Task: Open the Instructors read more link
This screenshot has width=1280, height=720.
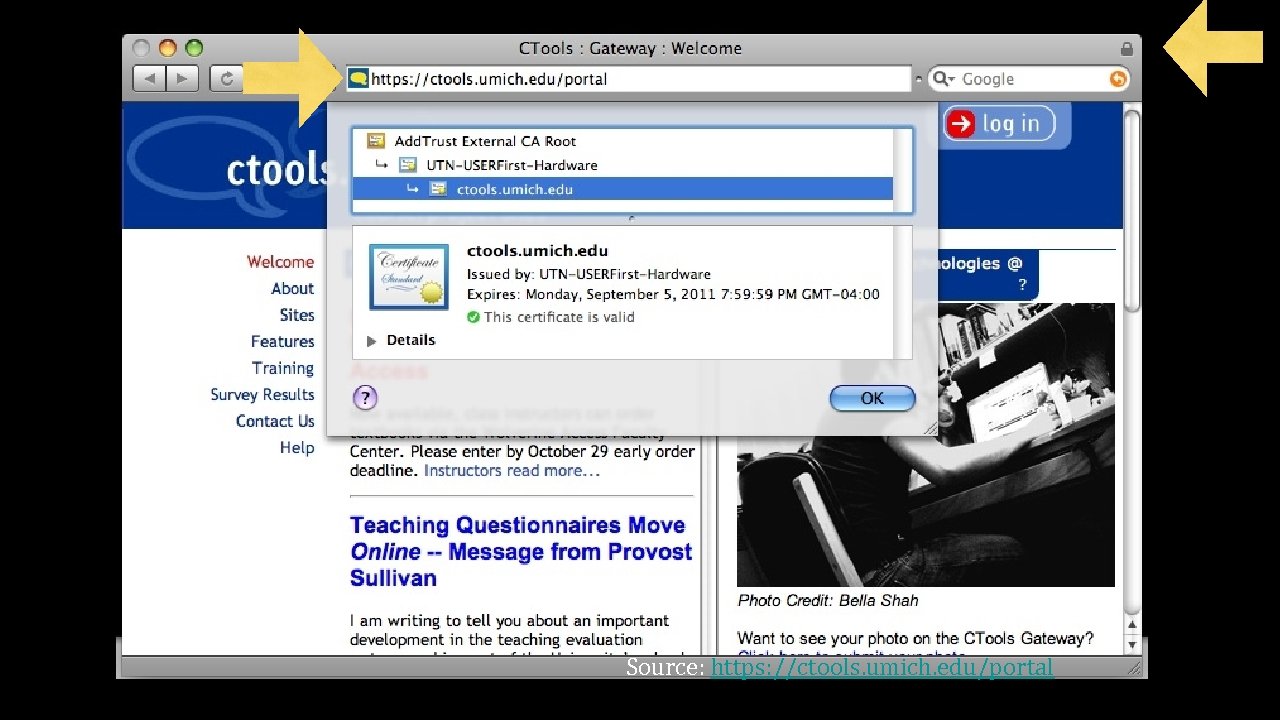Action: [x=512, y=470]
